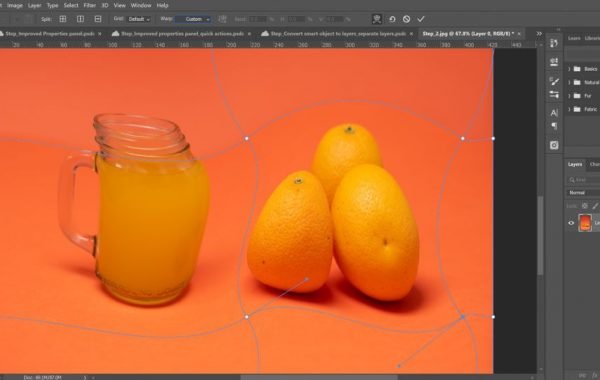
Task: Open the Properties panel icon
Action: (x=554, y=62)
